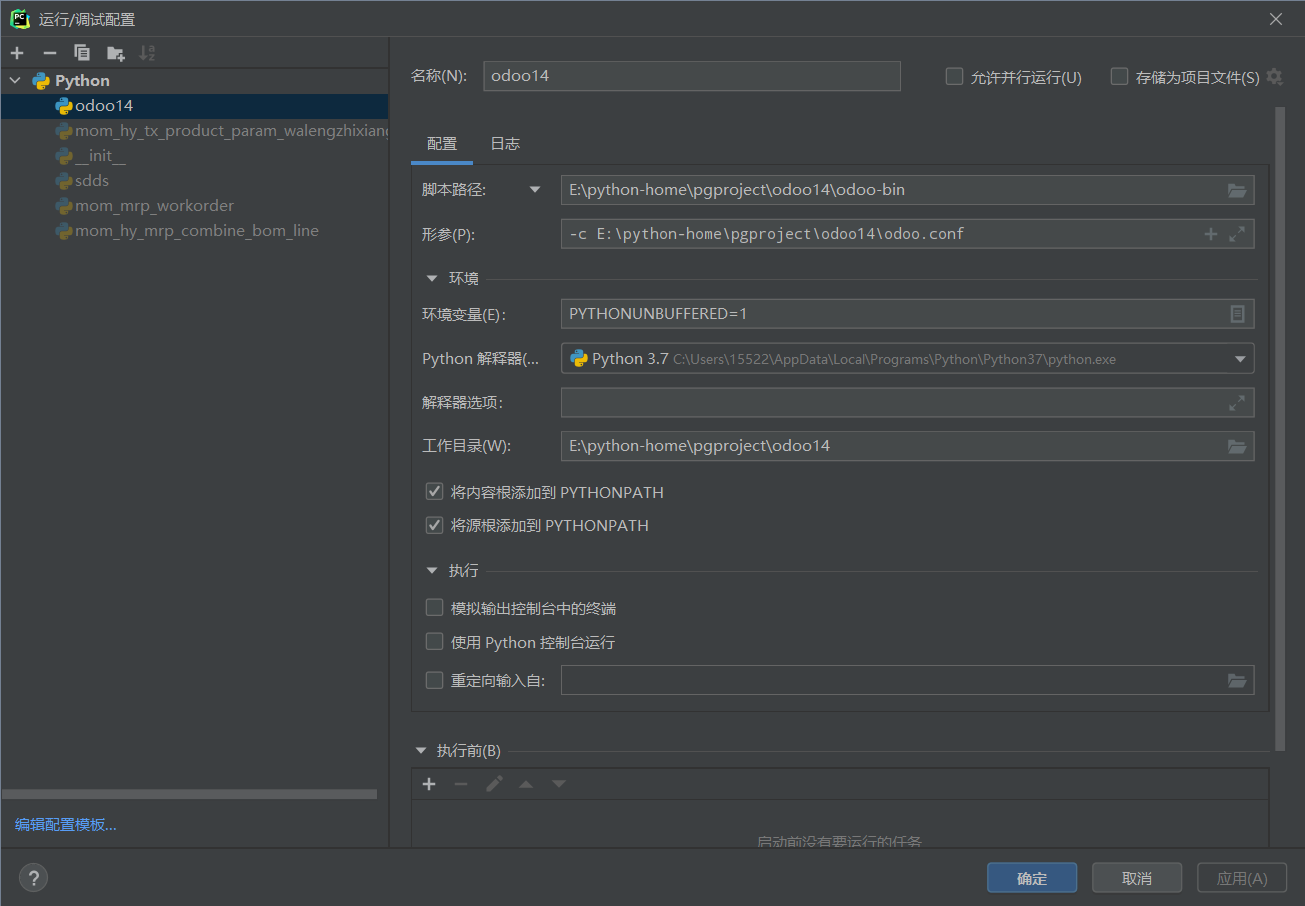Screen dimensions: 1305x906
Task: Uncheck 将源根添加到 PYTHONPATH
Action: [434, 525]
